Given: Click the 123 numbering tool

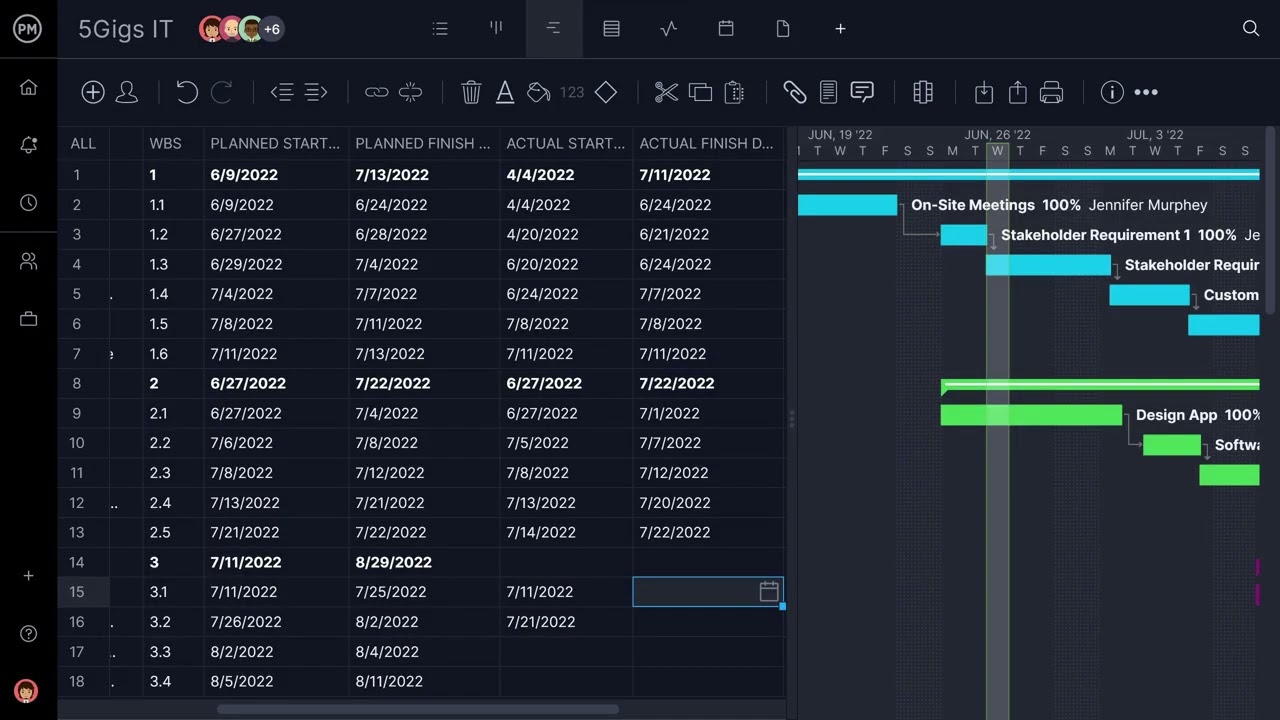Looking at the screenshot, I should [572, 92].
